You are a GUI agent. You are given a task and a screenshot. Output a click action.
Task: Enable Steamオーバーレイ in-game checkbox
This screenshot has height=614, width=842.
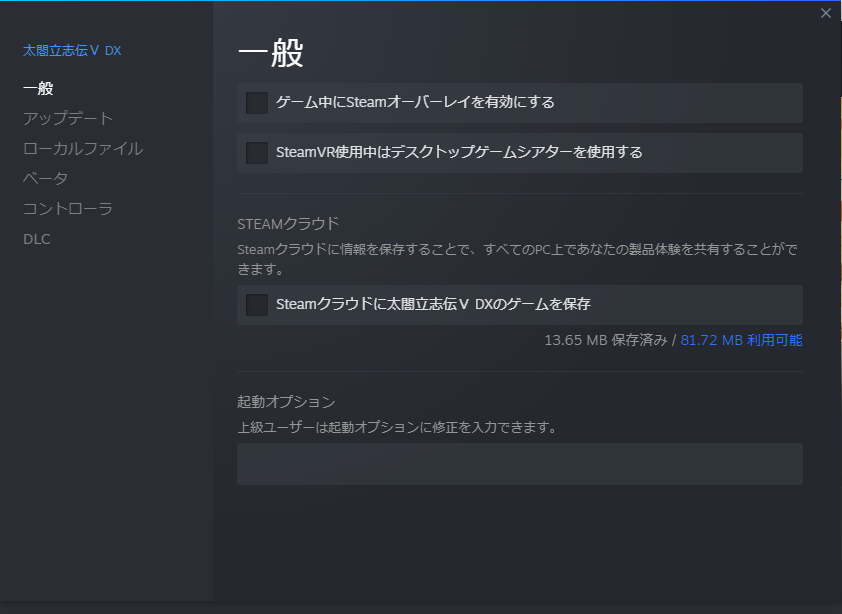(257, 103)
